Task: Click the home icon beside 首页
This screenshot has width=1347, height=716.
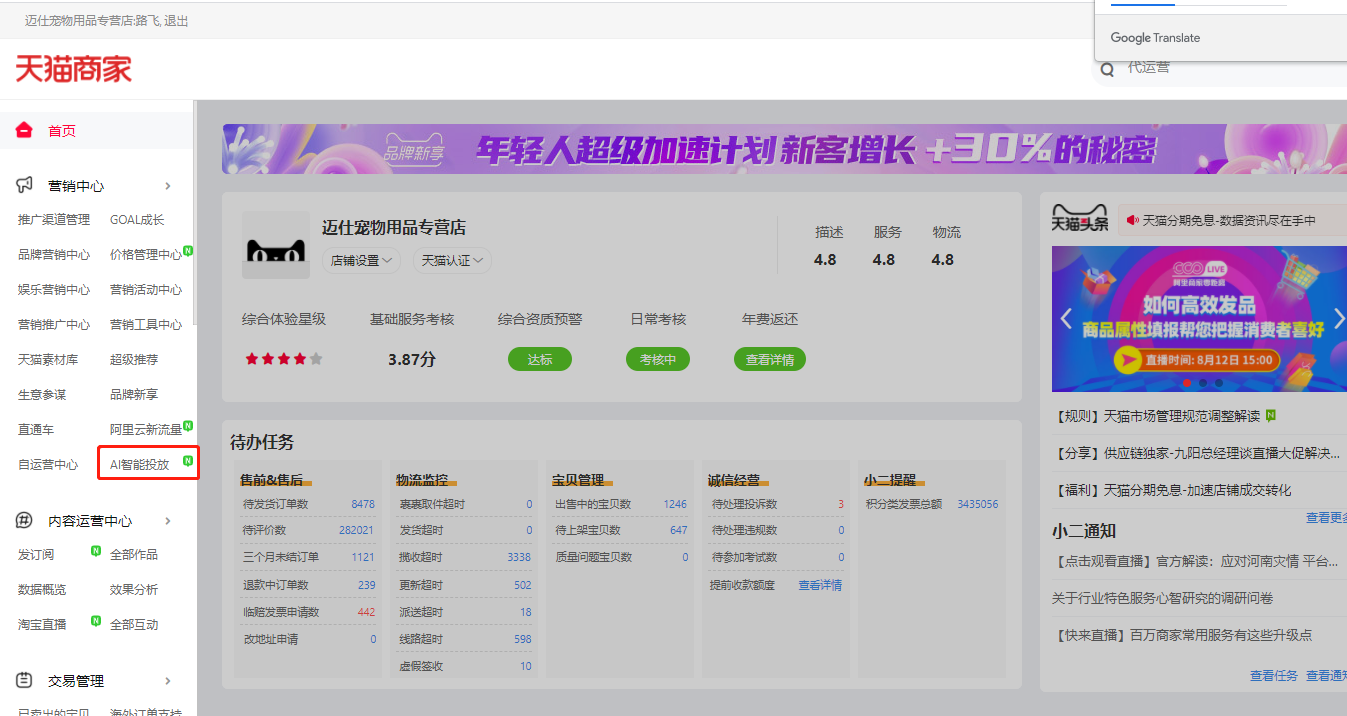Action: [x=25, y=131]
